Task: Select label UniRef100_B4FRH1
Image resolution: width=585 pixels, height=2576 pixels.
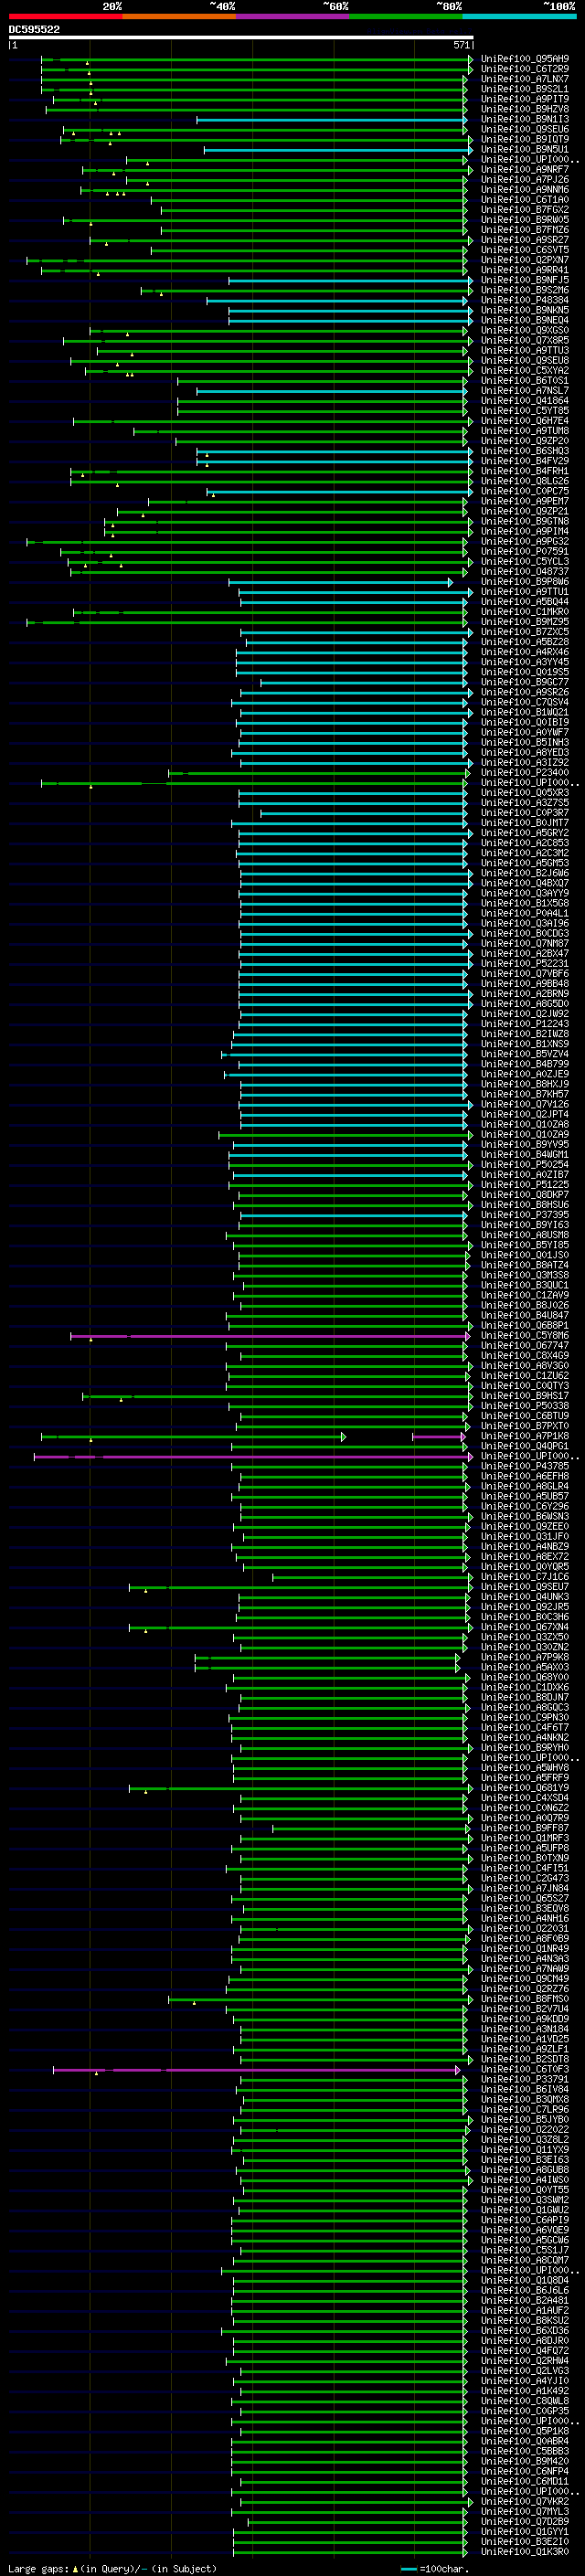Action: coord(524,471)
